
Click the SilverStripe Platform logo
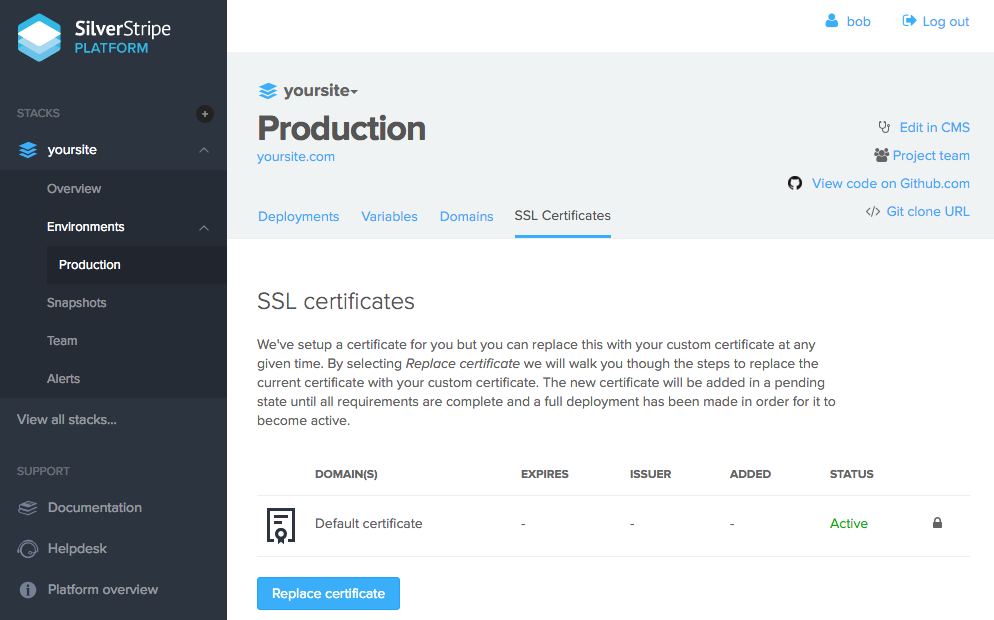pos(95,38)
